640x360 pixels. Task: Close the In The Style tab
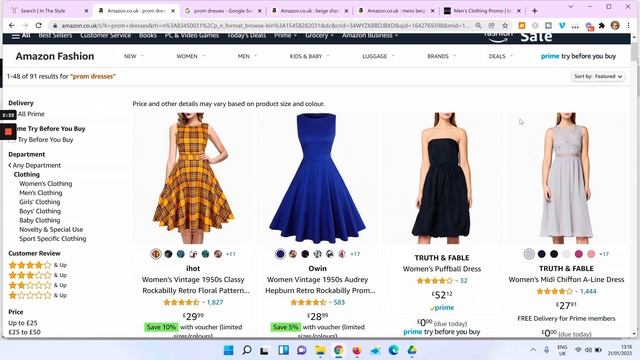[86, 11]
